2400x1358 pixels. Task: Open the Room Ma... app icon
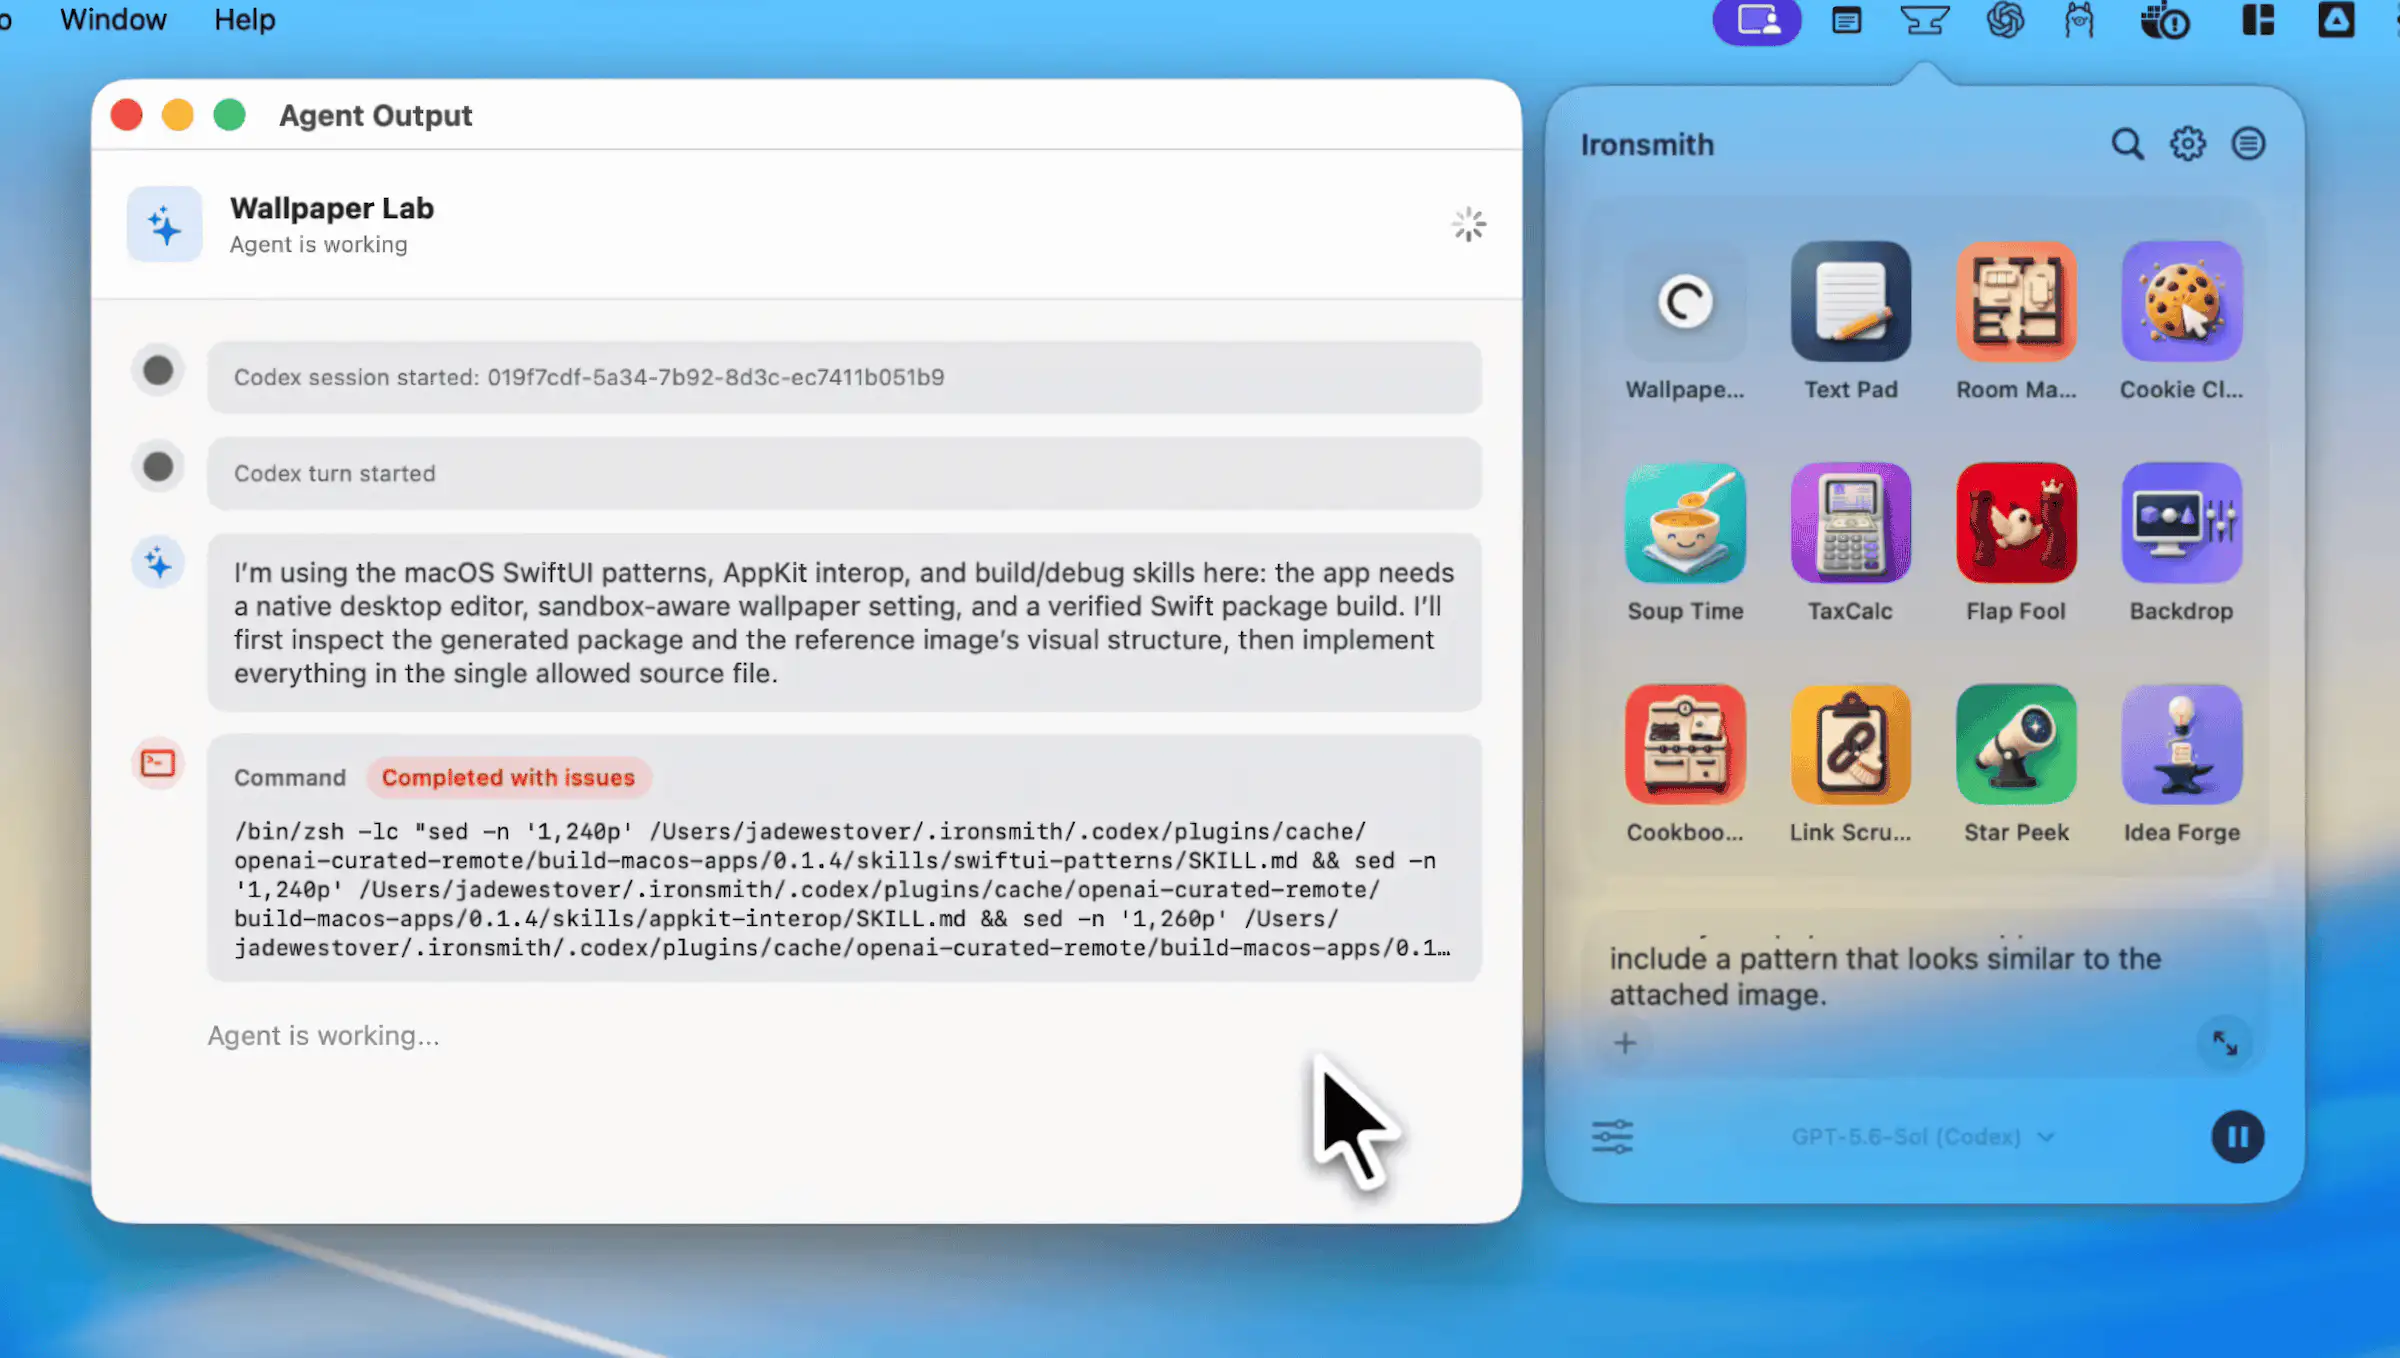coord(2017,302)
